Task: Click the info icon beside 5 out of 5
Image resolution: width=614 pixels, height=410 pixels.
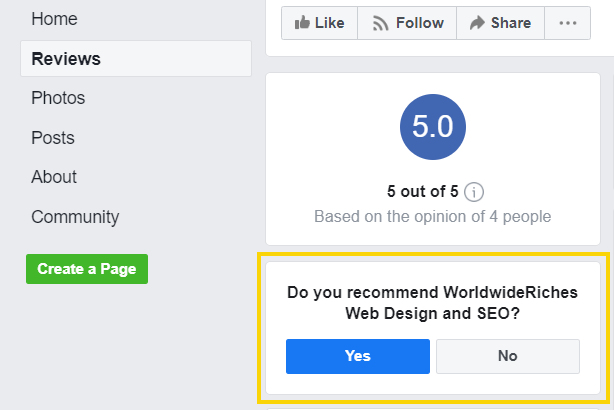Action: (474, 192)
